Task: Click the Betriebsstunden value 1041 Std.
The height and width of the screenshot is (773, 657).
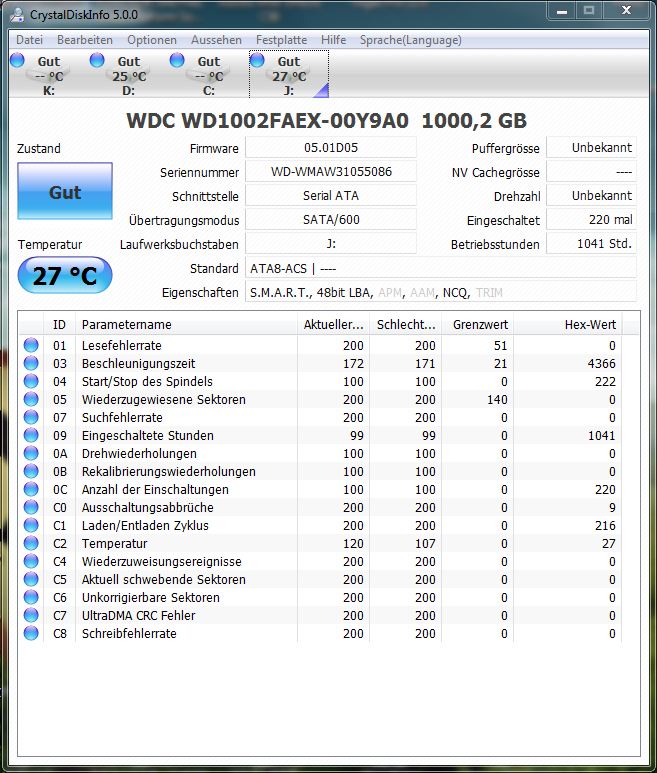Action: [x=591, y=244]
